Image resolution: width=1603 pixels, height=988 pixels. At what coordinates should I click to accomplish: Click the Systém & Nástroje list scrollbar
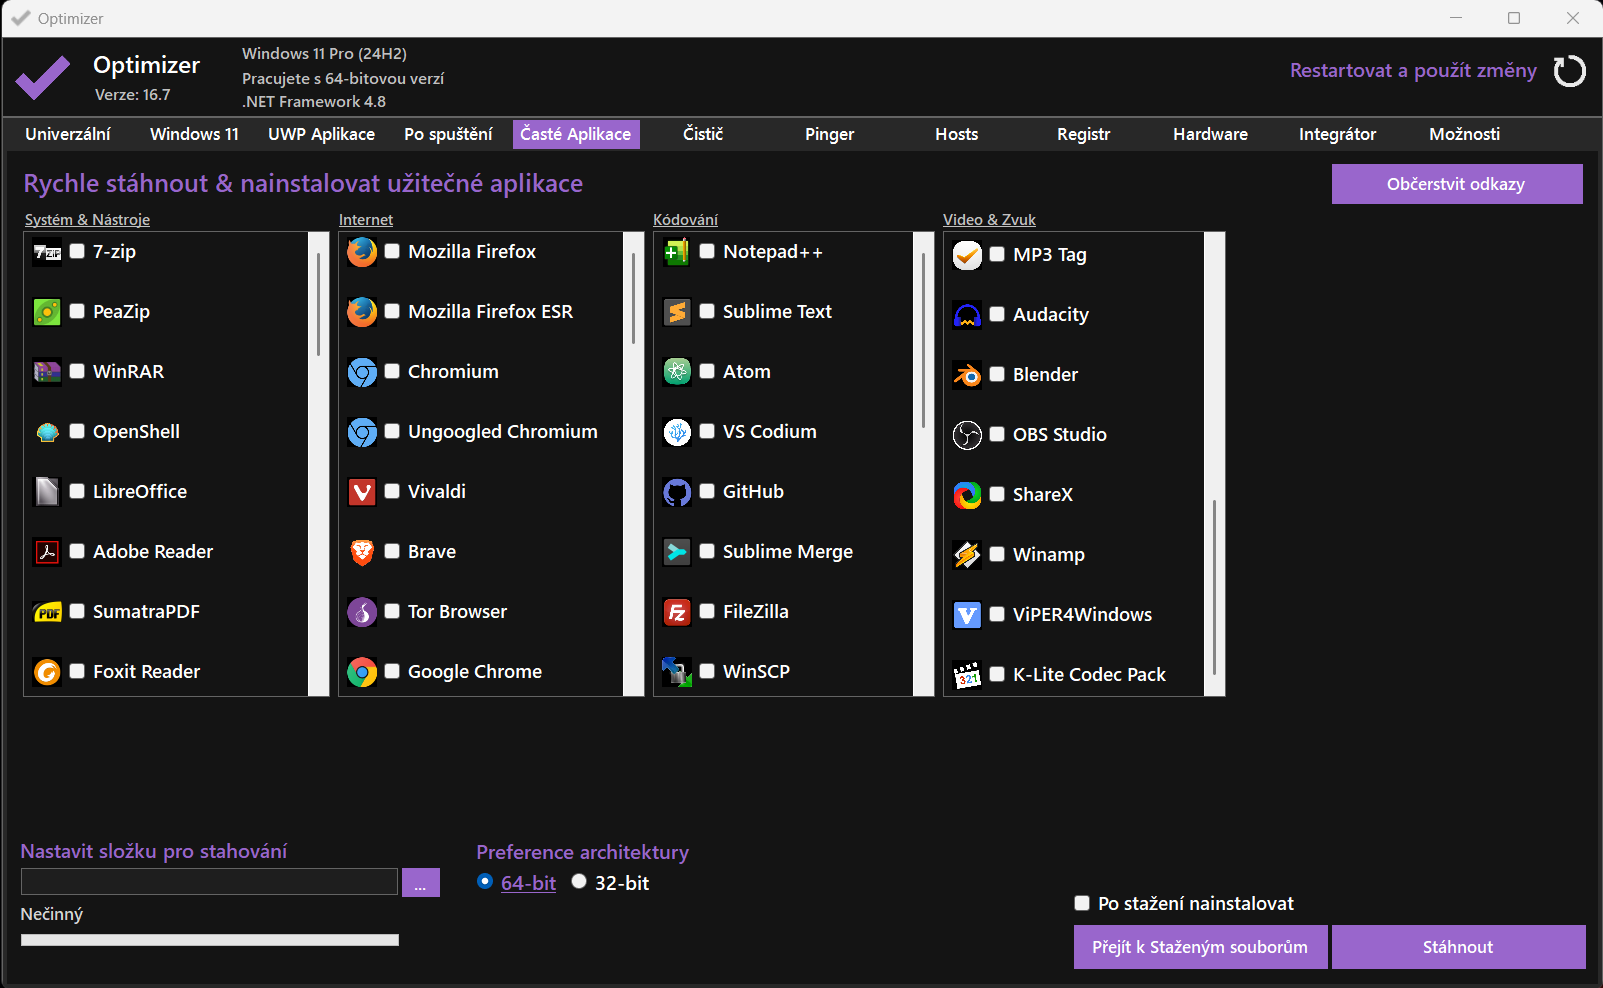319,464
